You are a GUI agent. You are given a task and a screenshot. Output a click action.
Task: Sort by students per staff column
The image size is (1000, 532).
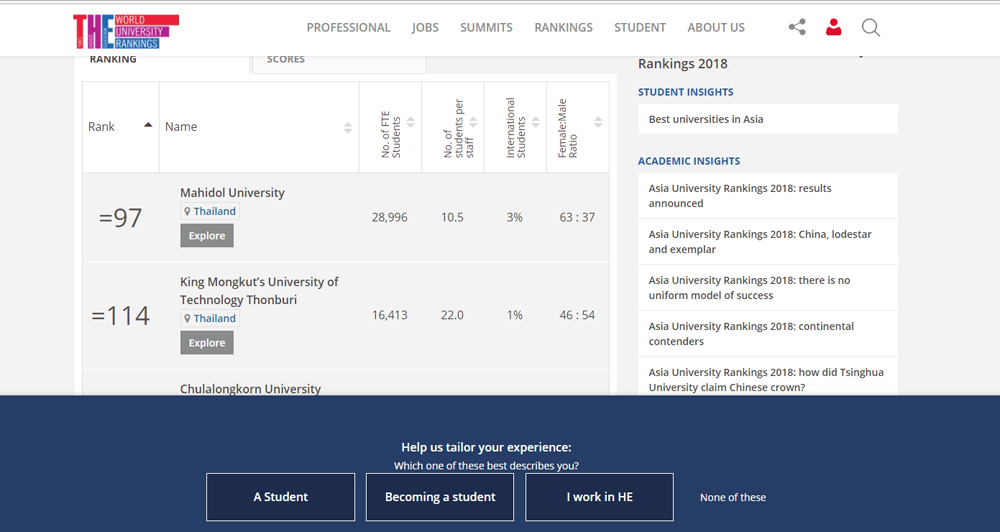473,123
